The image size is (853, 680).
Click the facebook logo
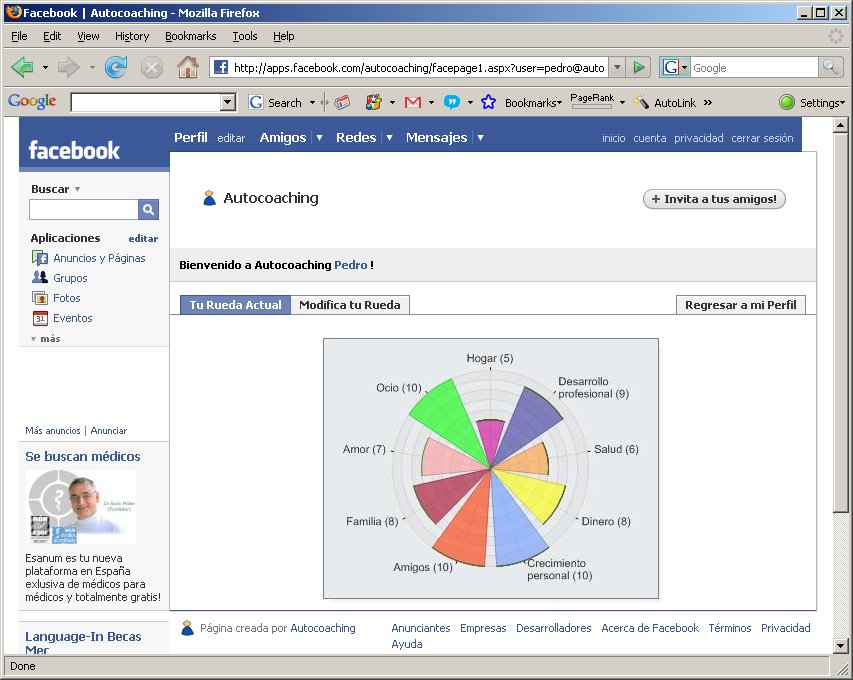tap(74, 151)
